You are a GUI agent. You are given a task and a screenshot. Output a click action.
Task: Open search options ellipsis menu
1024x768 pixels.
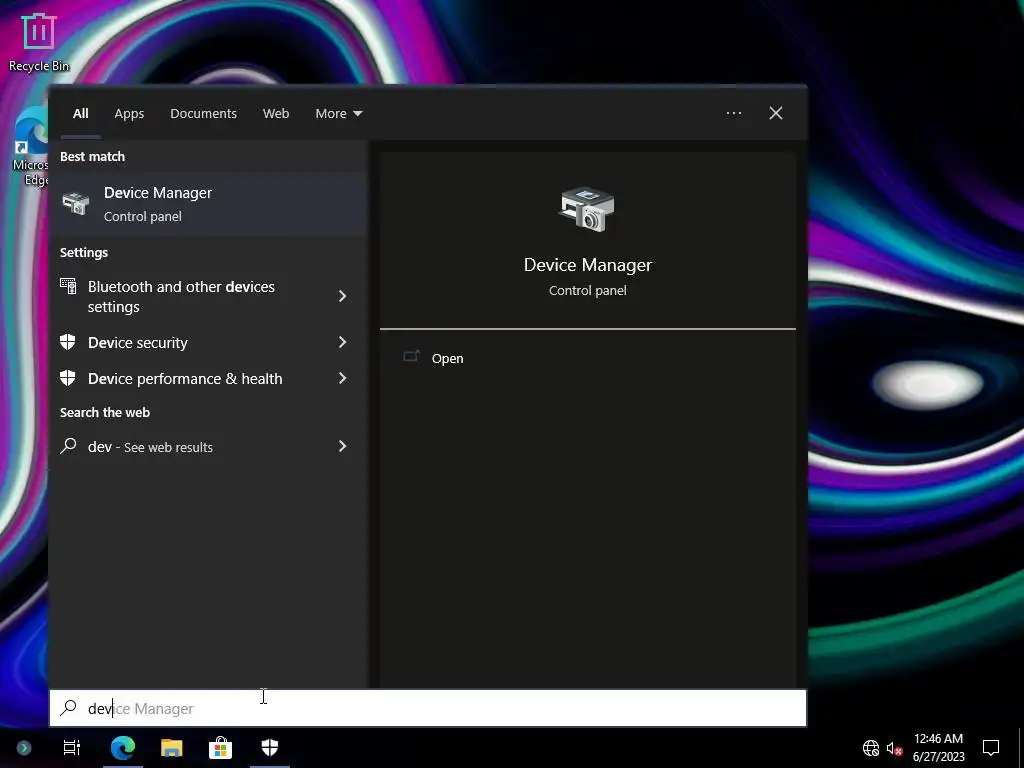(x=733, y=113)
